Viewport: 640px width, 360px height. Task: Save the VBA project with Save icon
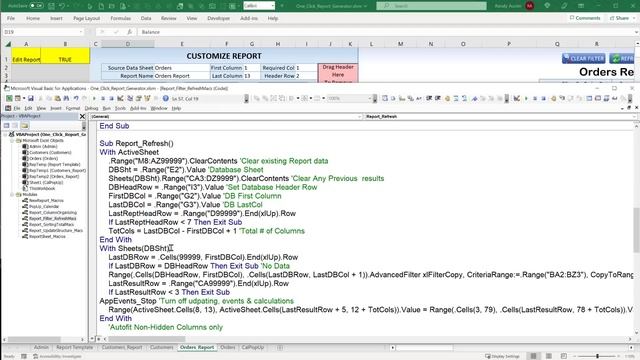pyautogui.click(x=31, y=98)
